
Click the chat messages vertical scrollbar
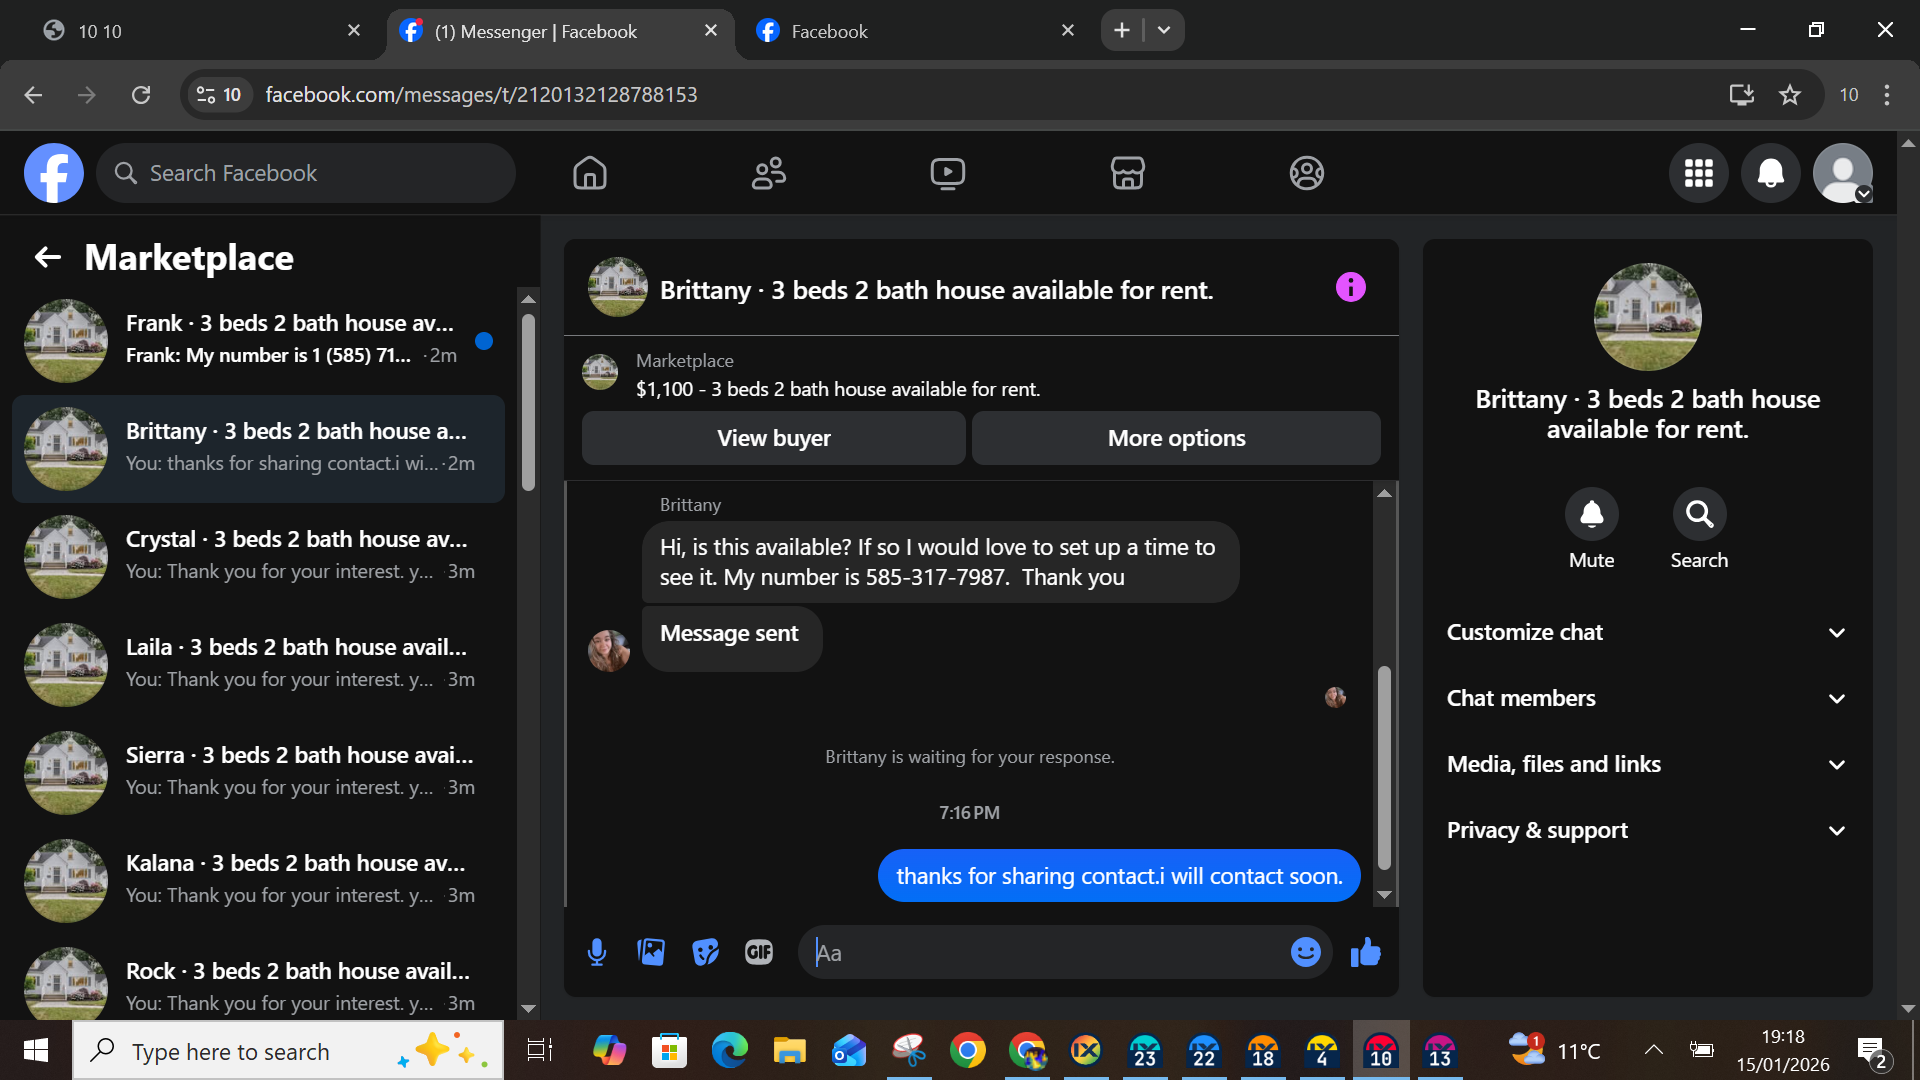point(1384,767)
